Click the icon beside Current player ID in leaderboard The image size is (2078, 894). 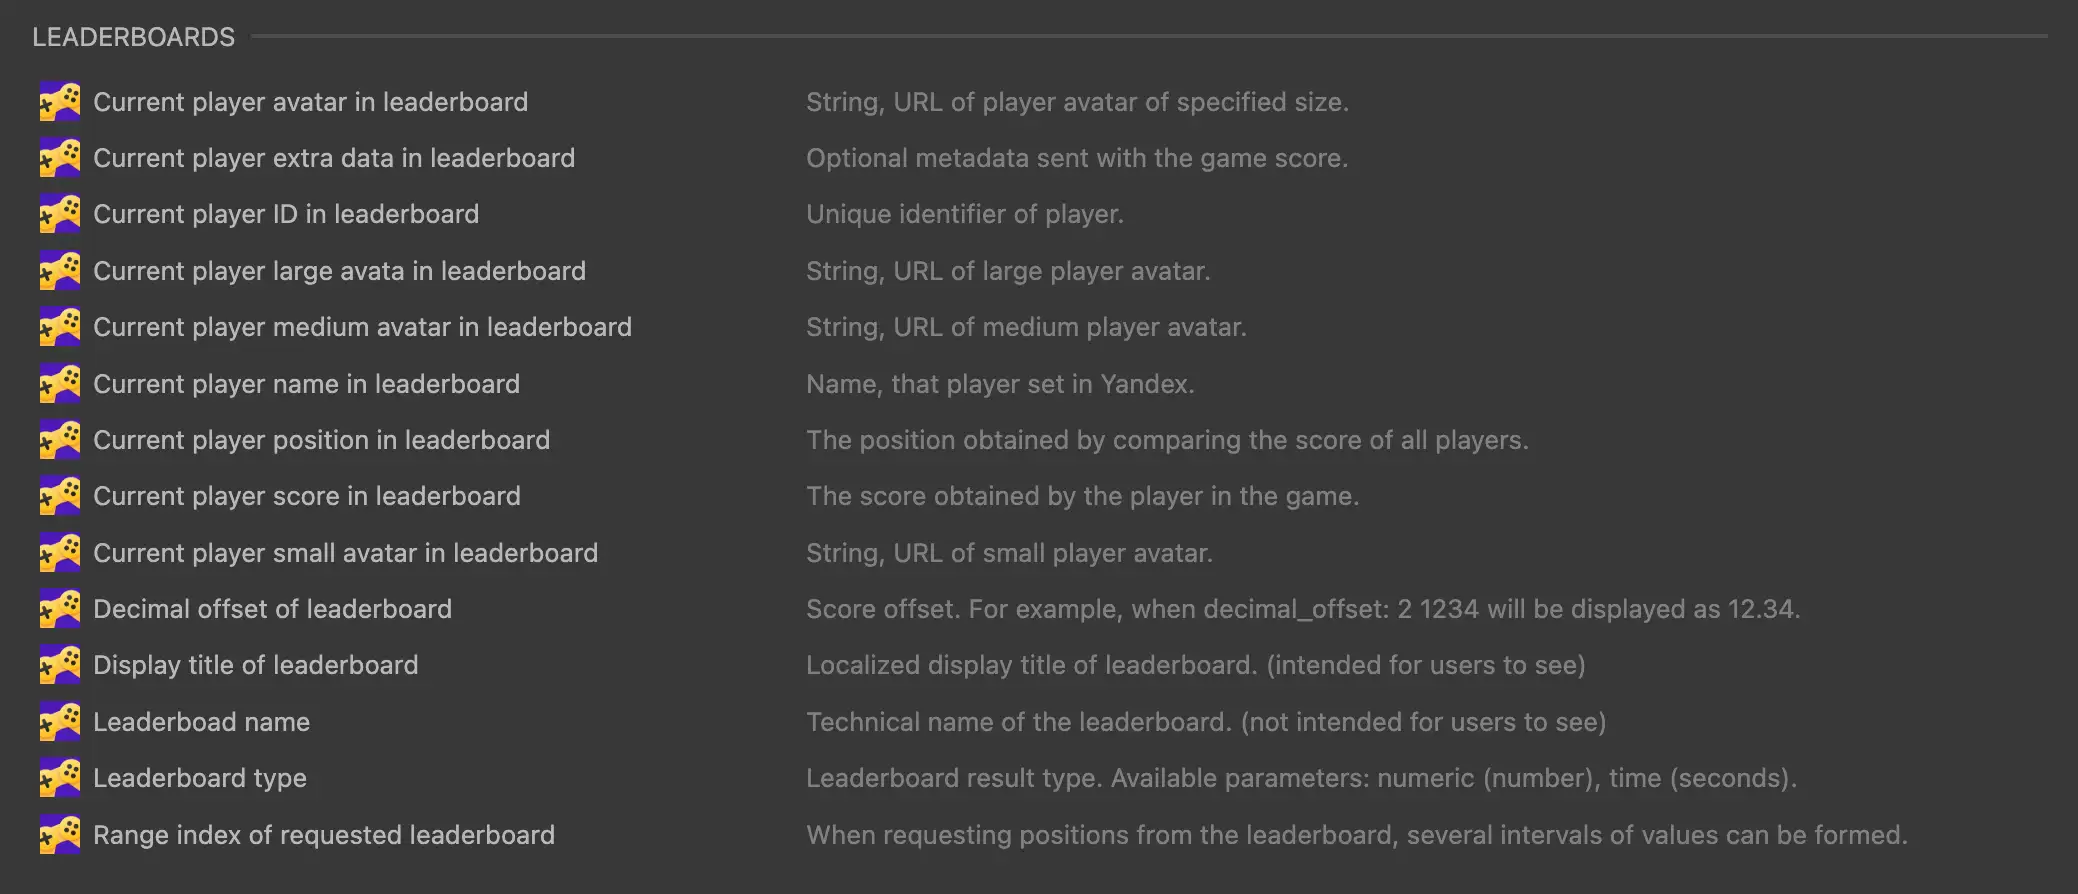pos(60,214)
